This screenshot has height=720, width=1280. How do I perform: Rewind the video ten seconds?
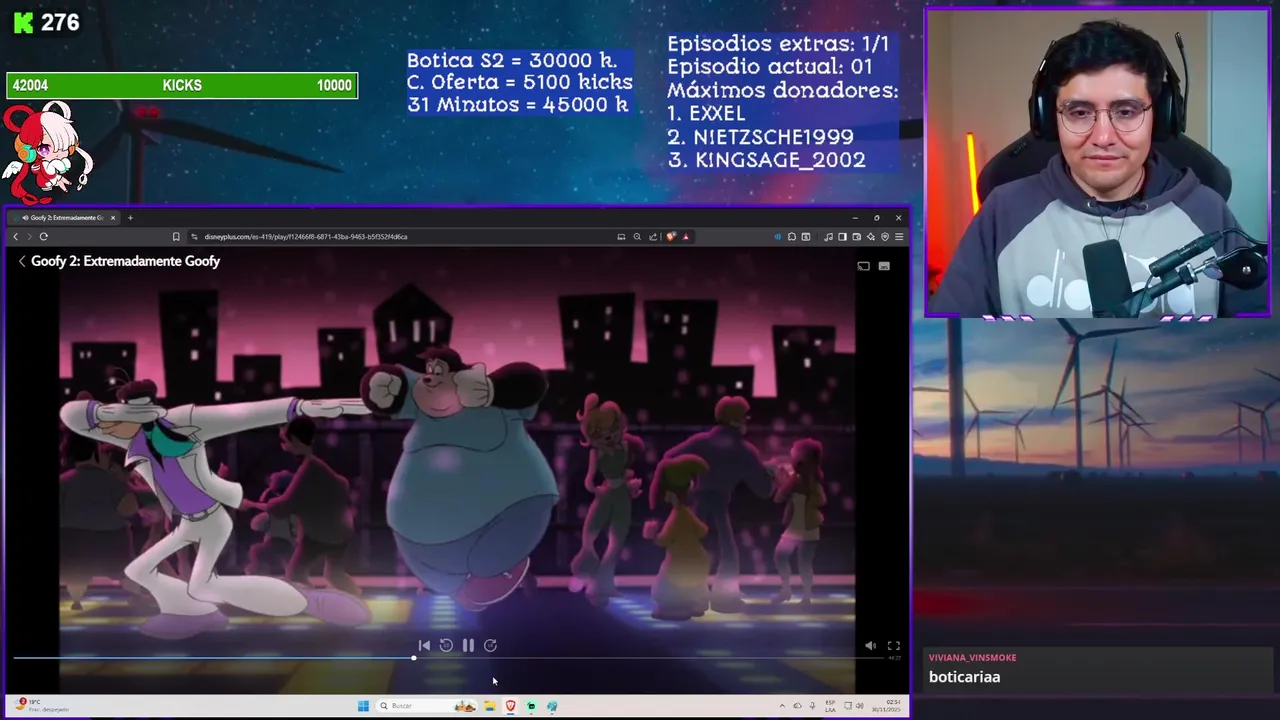tap(446, 645)
